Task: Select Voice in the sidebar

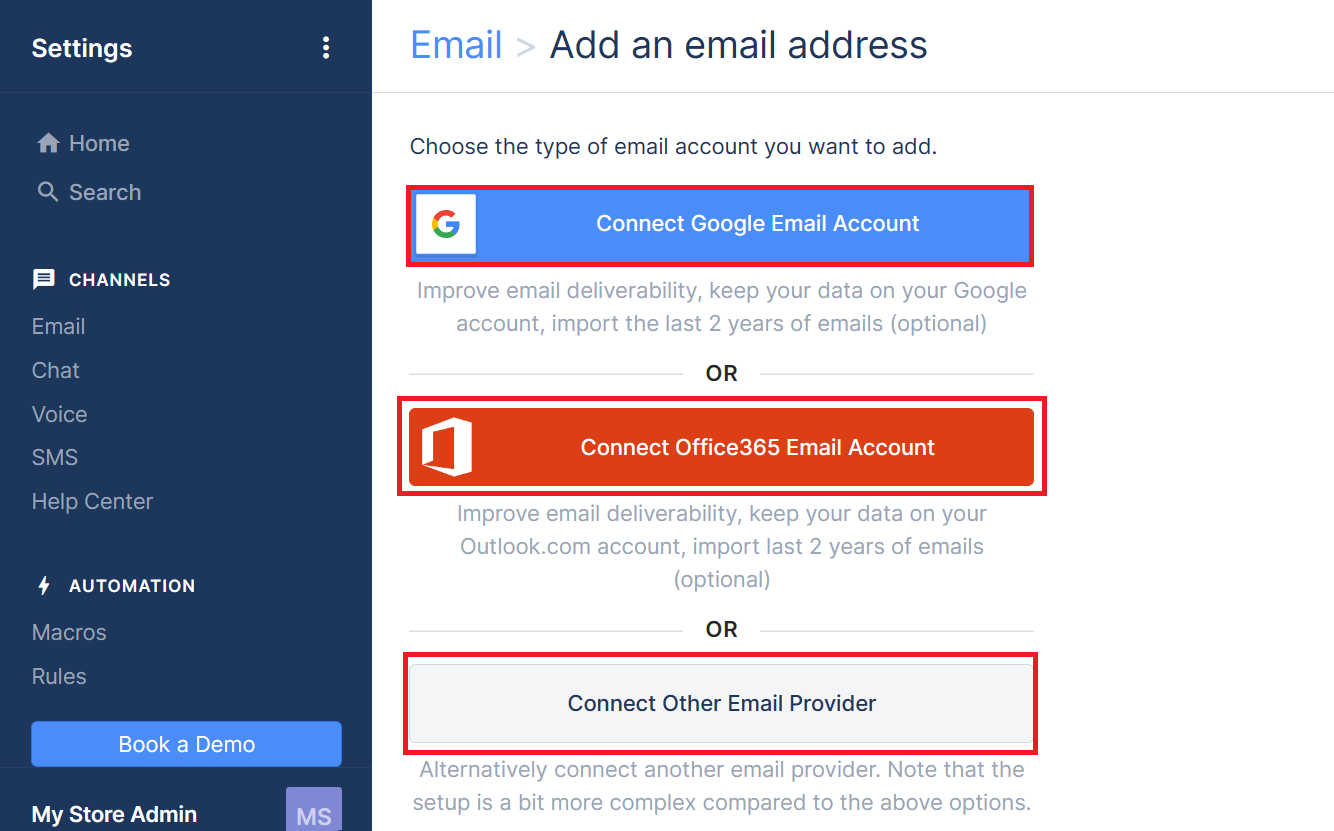Action: [x=60, y=414]
